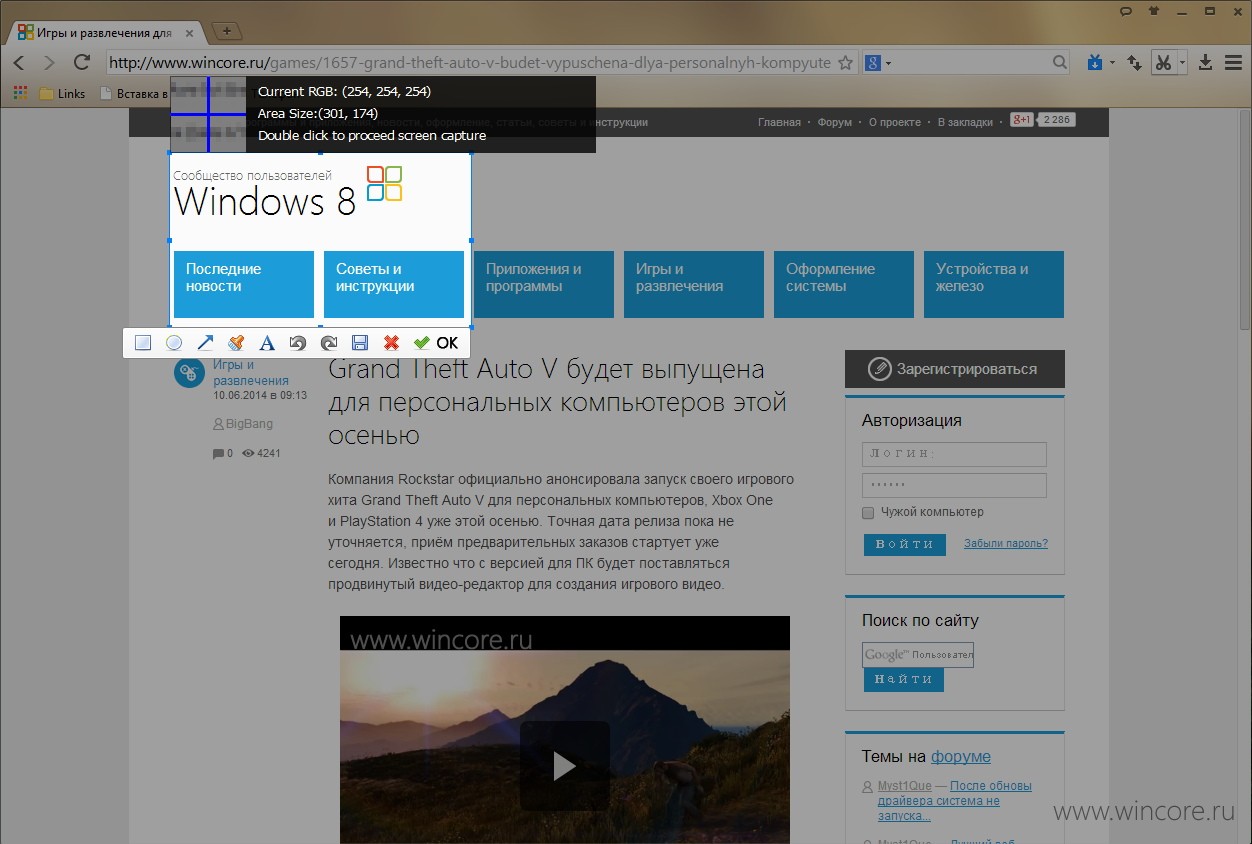
Task: Click the blue download extension icon
Action: (x=1095, y=63)
